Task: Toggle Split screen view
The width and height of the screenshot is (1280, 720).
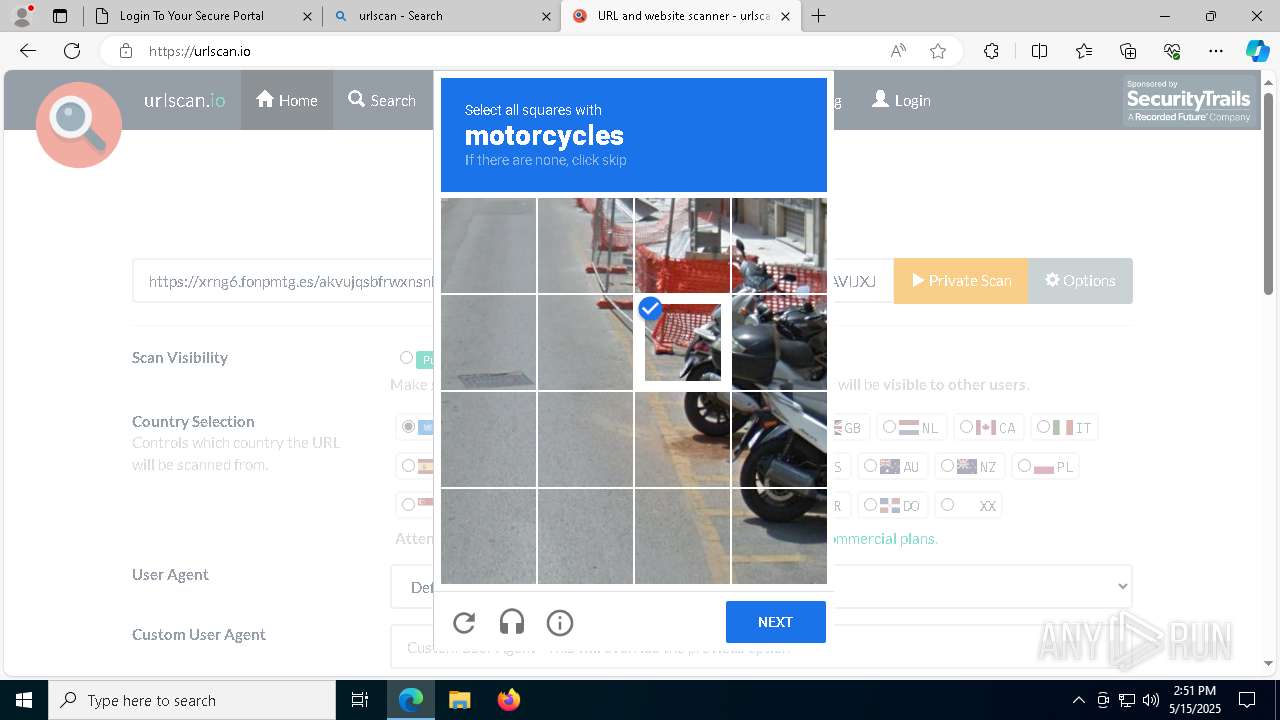Action: click(1039, 51)
